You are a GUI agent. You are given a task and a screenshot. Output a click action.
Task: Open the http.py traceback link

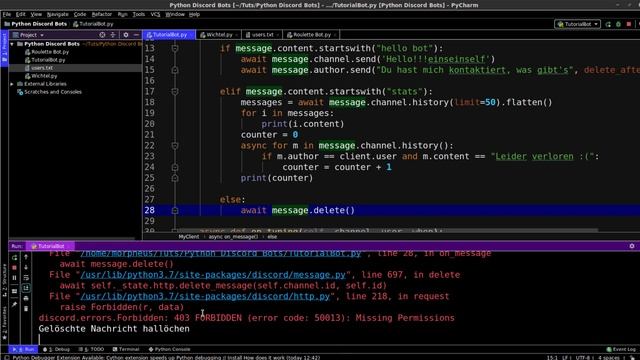click(205, 296)
